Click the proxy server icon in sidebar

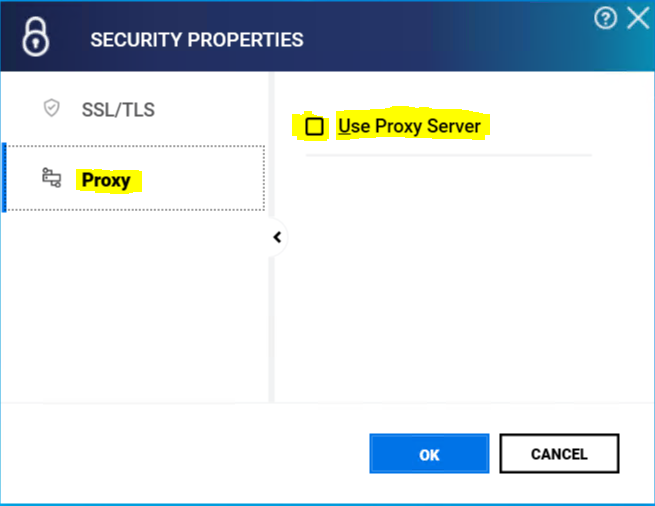52,179
